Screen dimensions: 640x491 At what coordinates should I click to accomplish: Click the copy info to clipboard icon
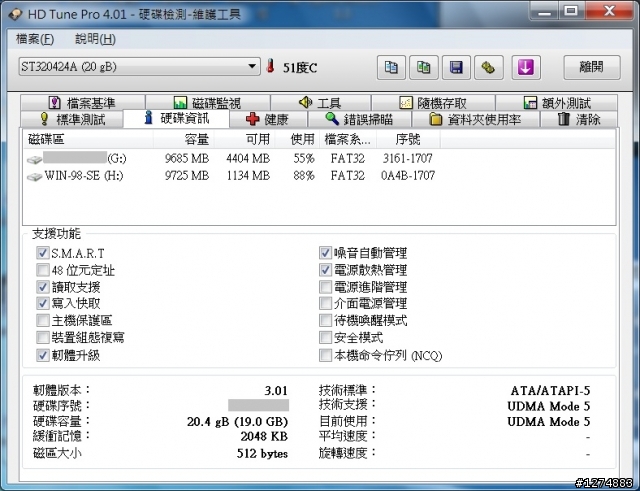(391, 67)
